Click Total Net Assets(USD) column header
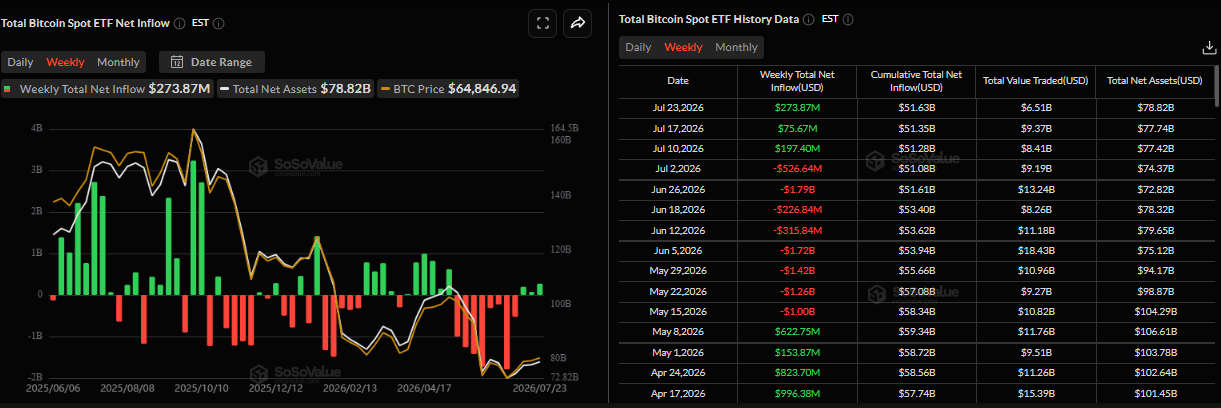Viewport: 1221px width, 408px height. (x=1154, y=80)
